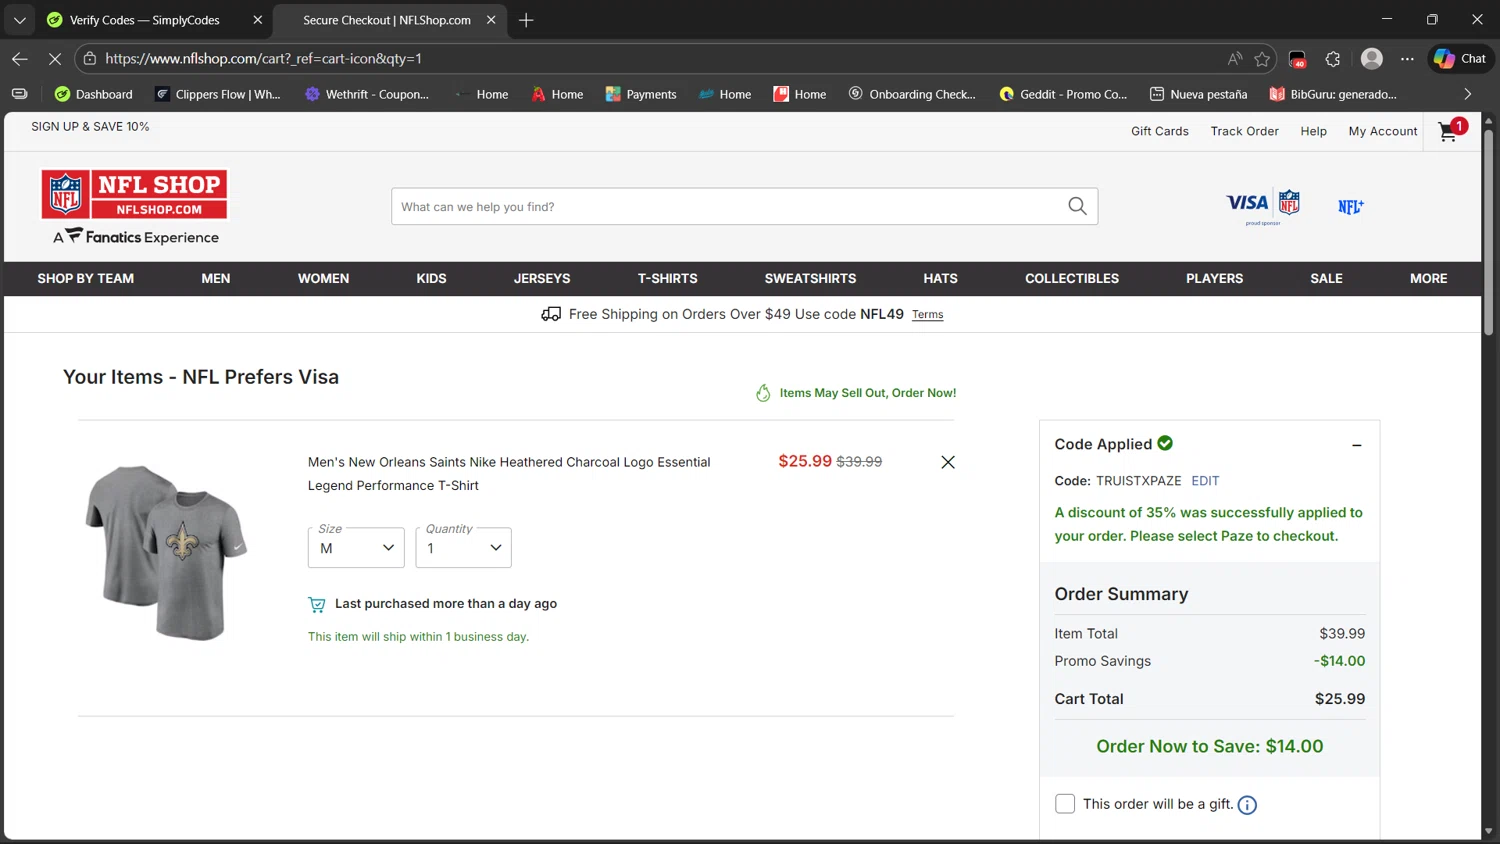Open T-Shirts menu
The width and height of the screenshot is (1500, 844).
coord(668,279)
